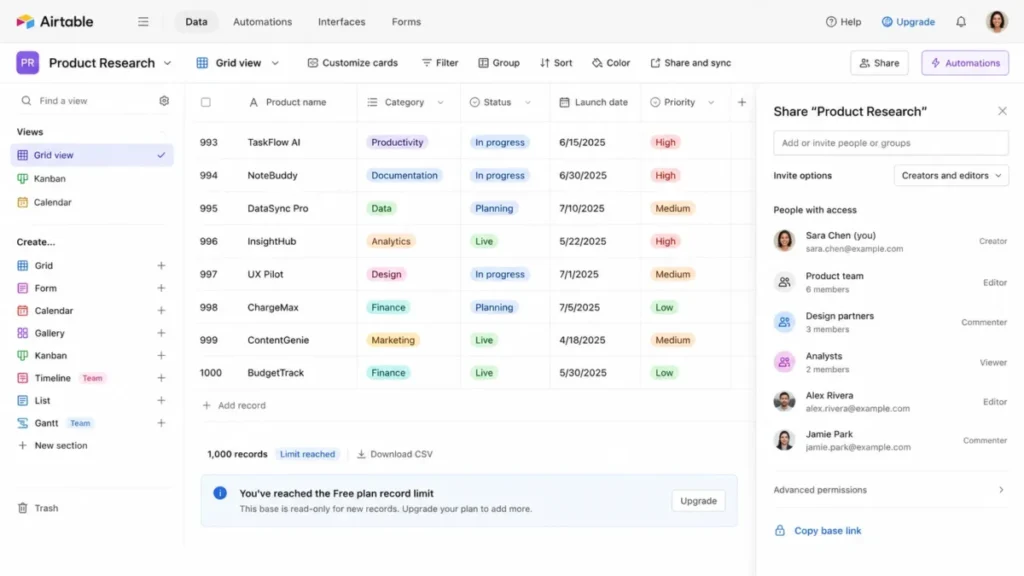Add a new Grid view plus icon
1024x576 pixels.
(161, 266)
